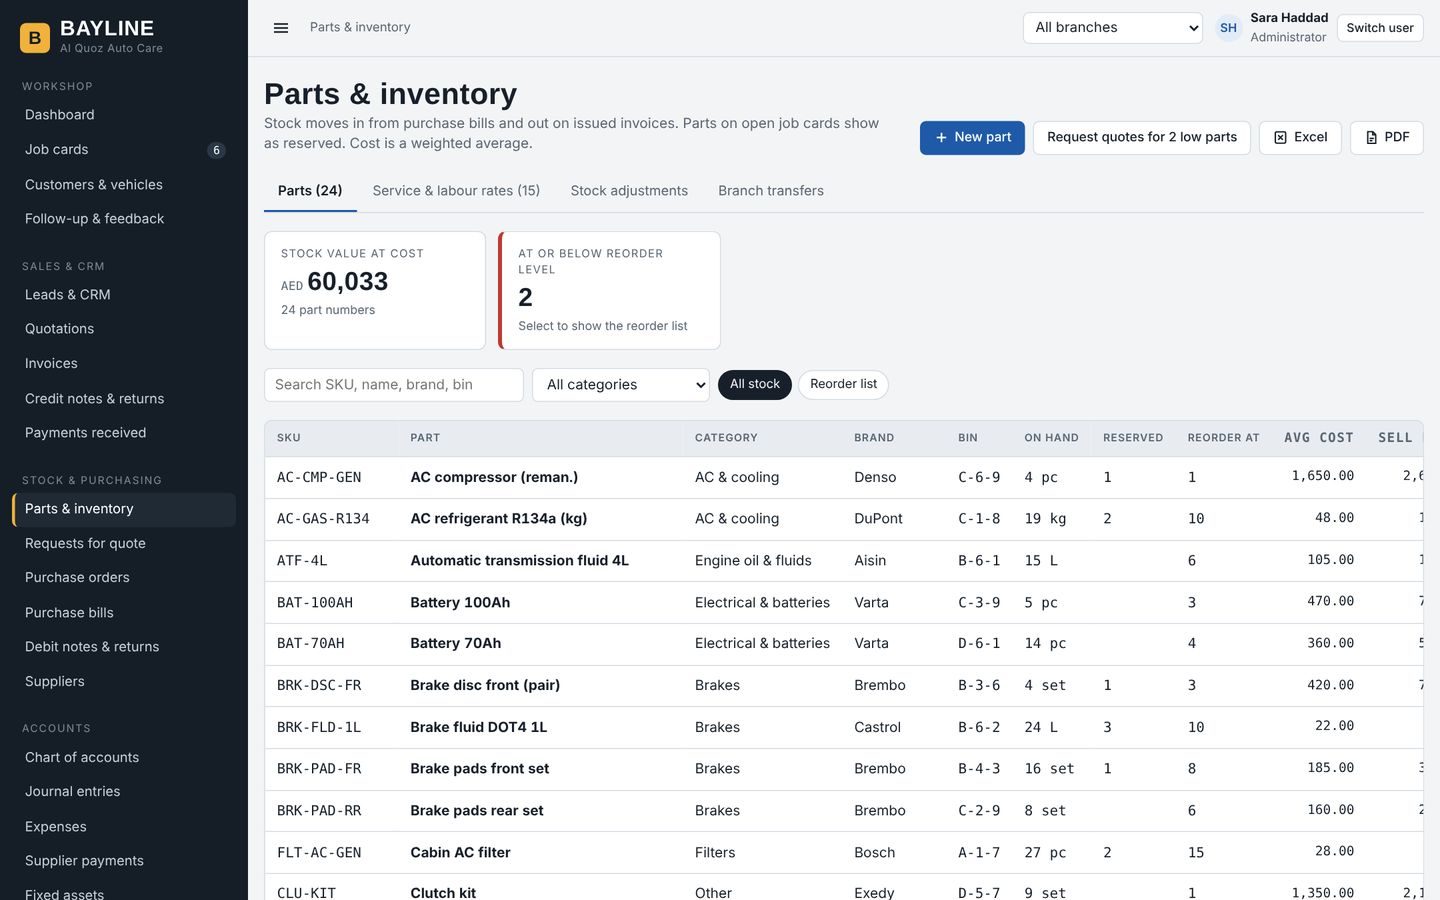Click the AC compressor (reman.) row name
1440x900 pixels.
click(494, 477)
